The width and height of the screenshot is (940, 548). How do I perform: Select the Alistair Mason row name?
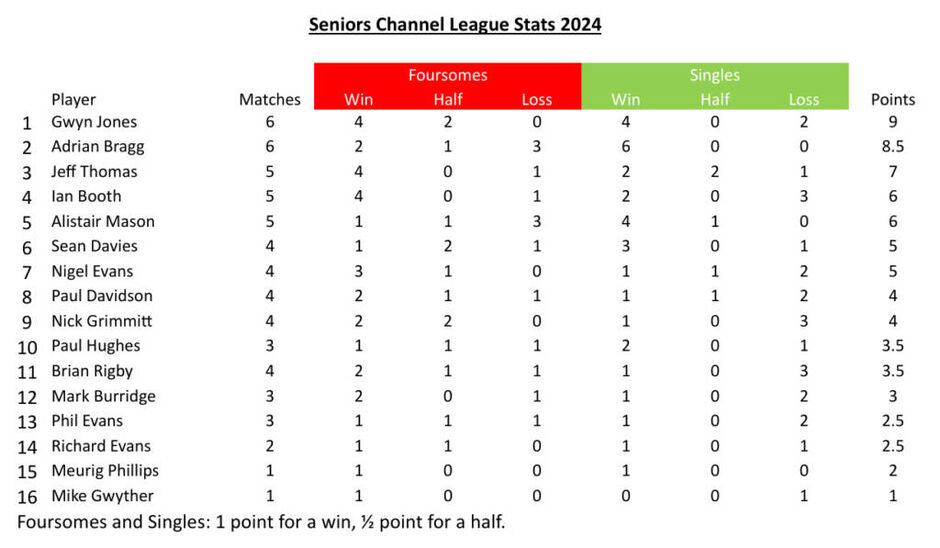click(x=103, y=221)
